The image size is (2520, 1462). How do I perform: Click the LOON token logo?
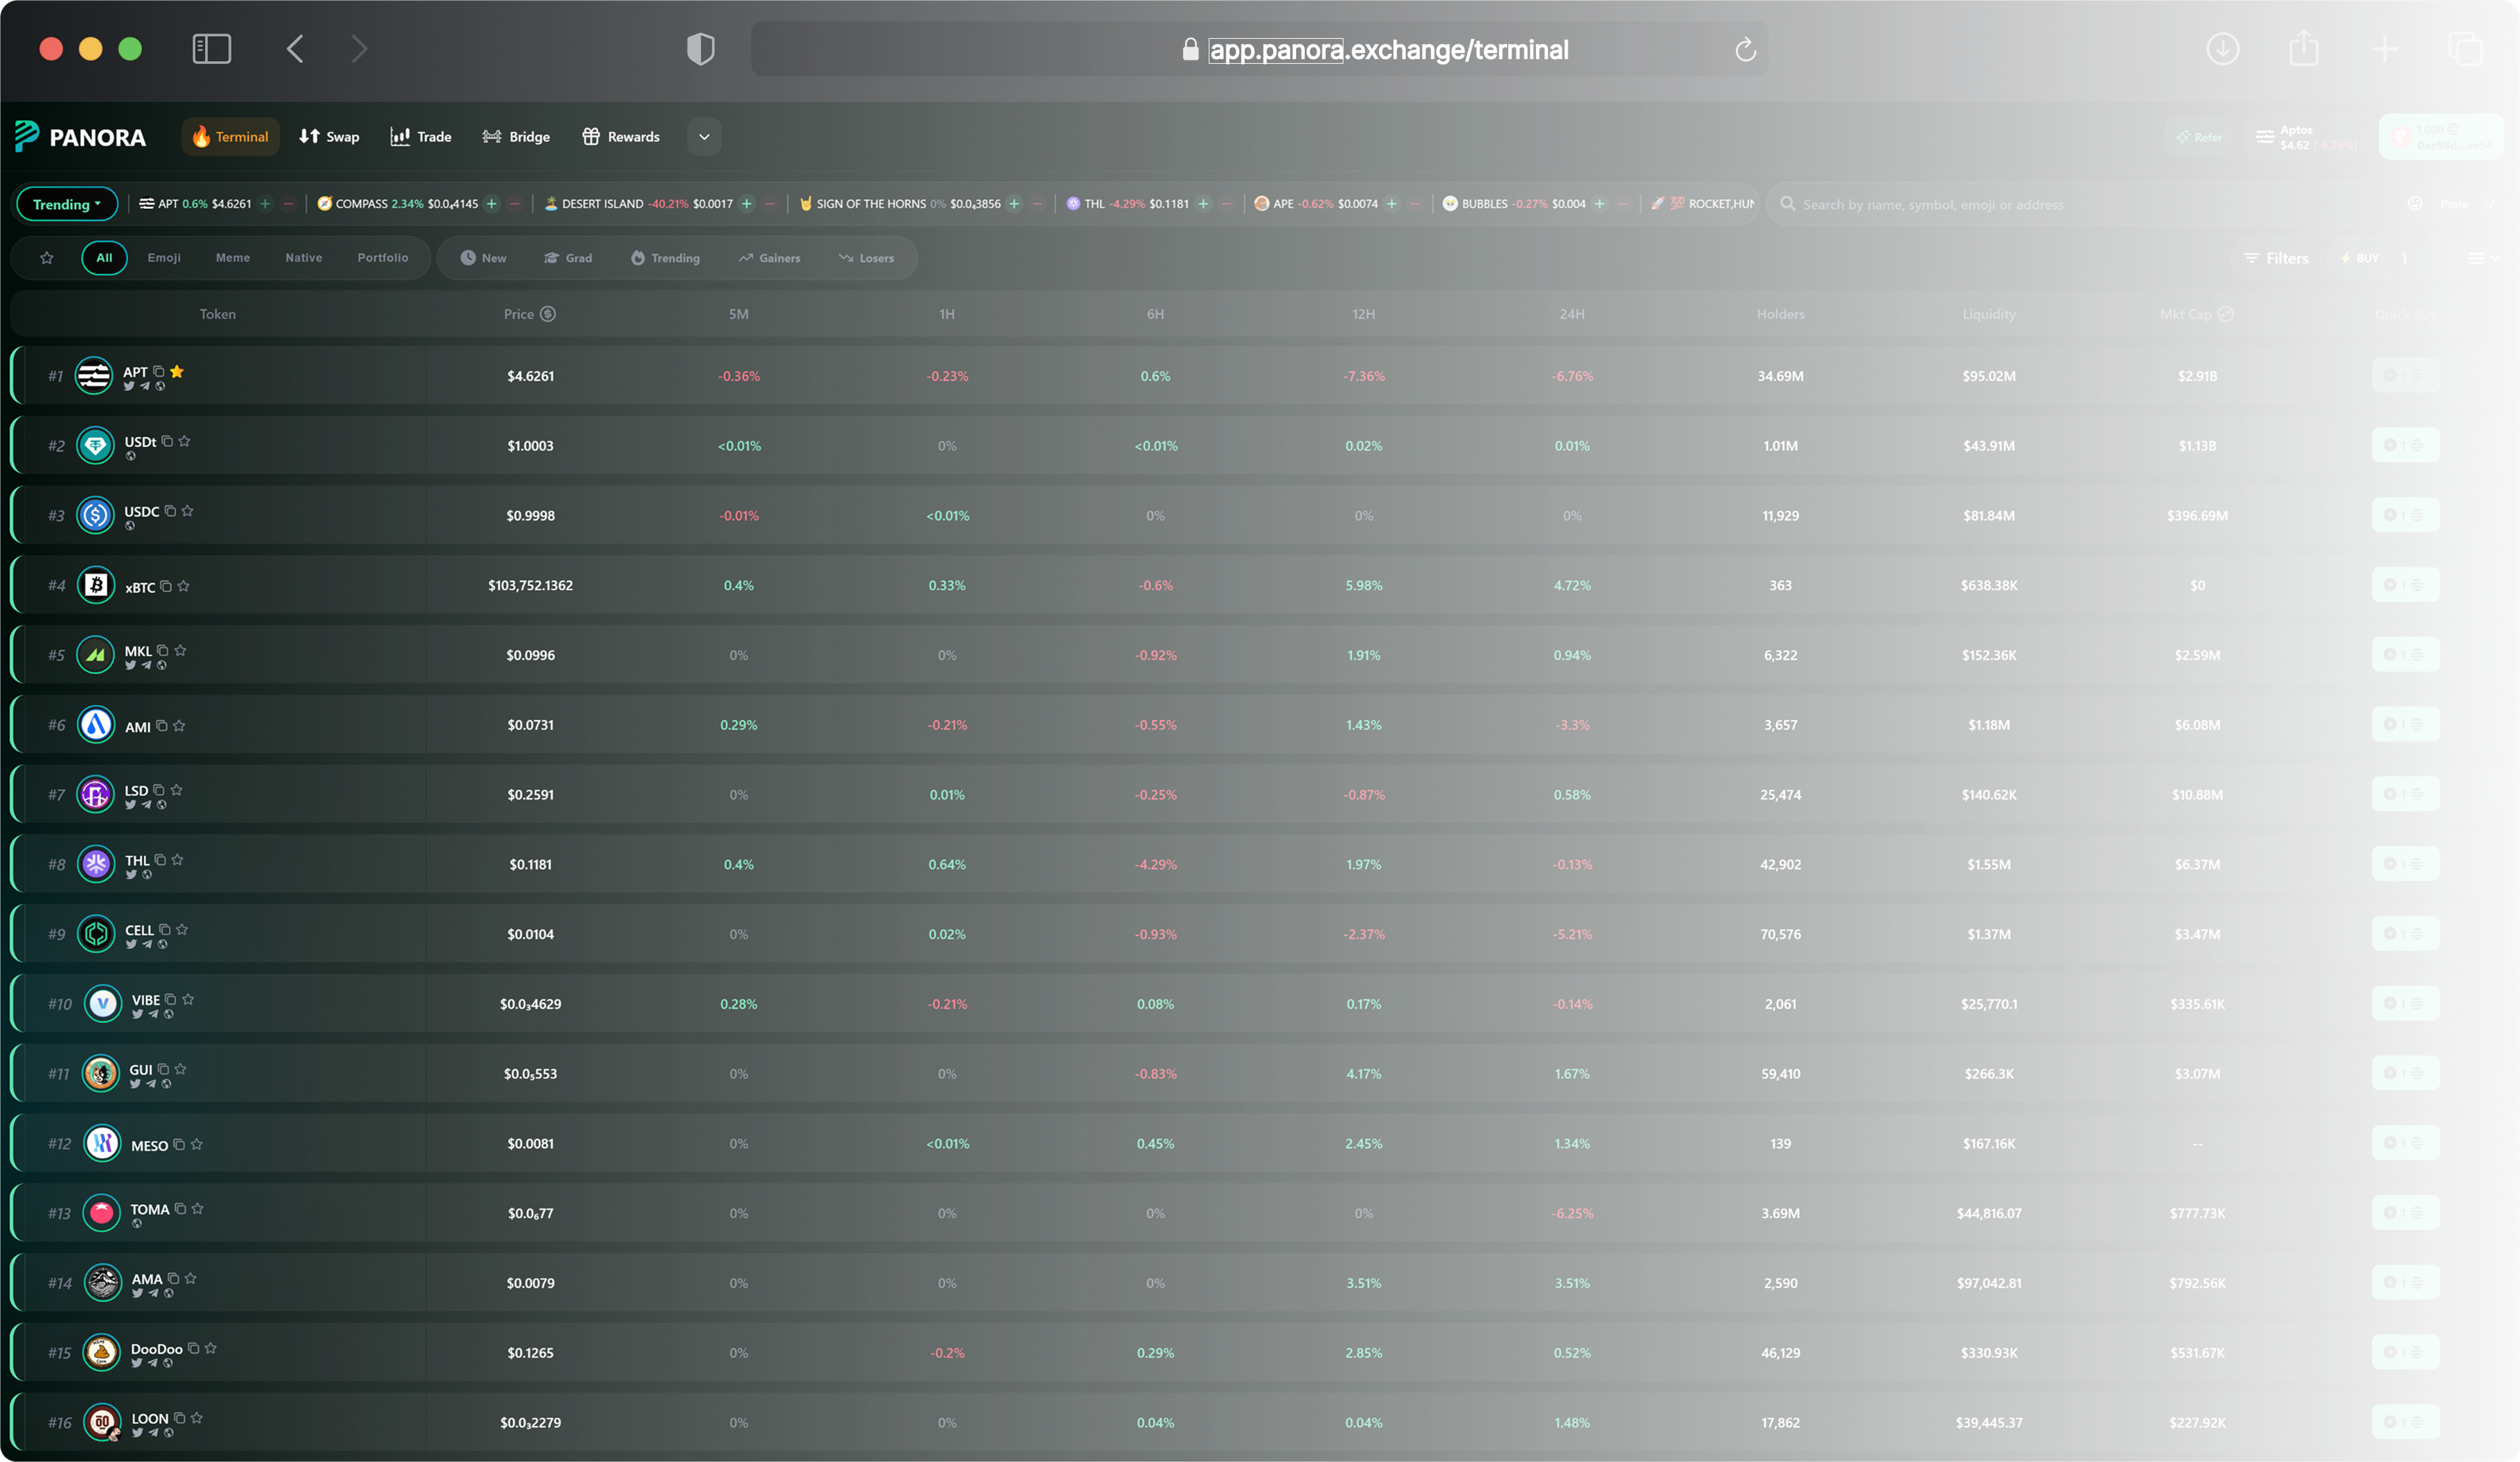[x=102, y=1422]
